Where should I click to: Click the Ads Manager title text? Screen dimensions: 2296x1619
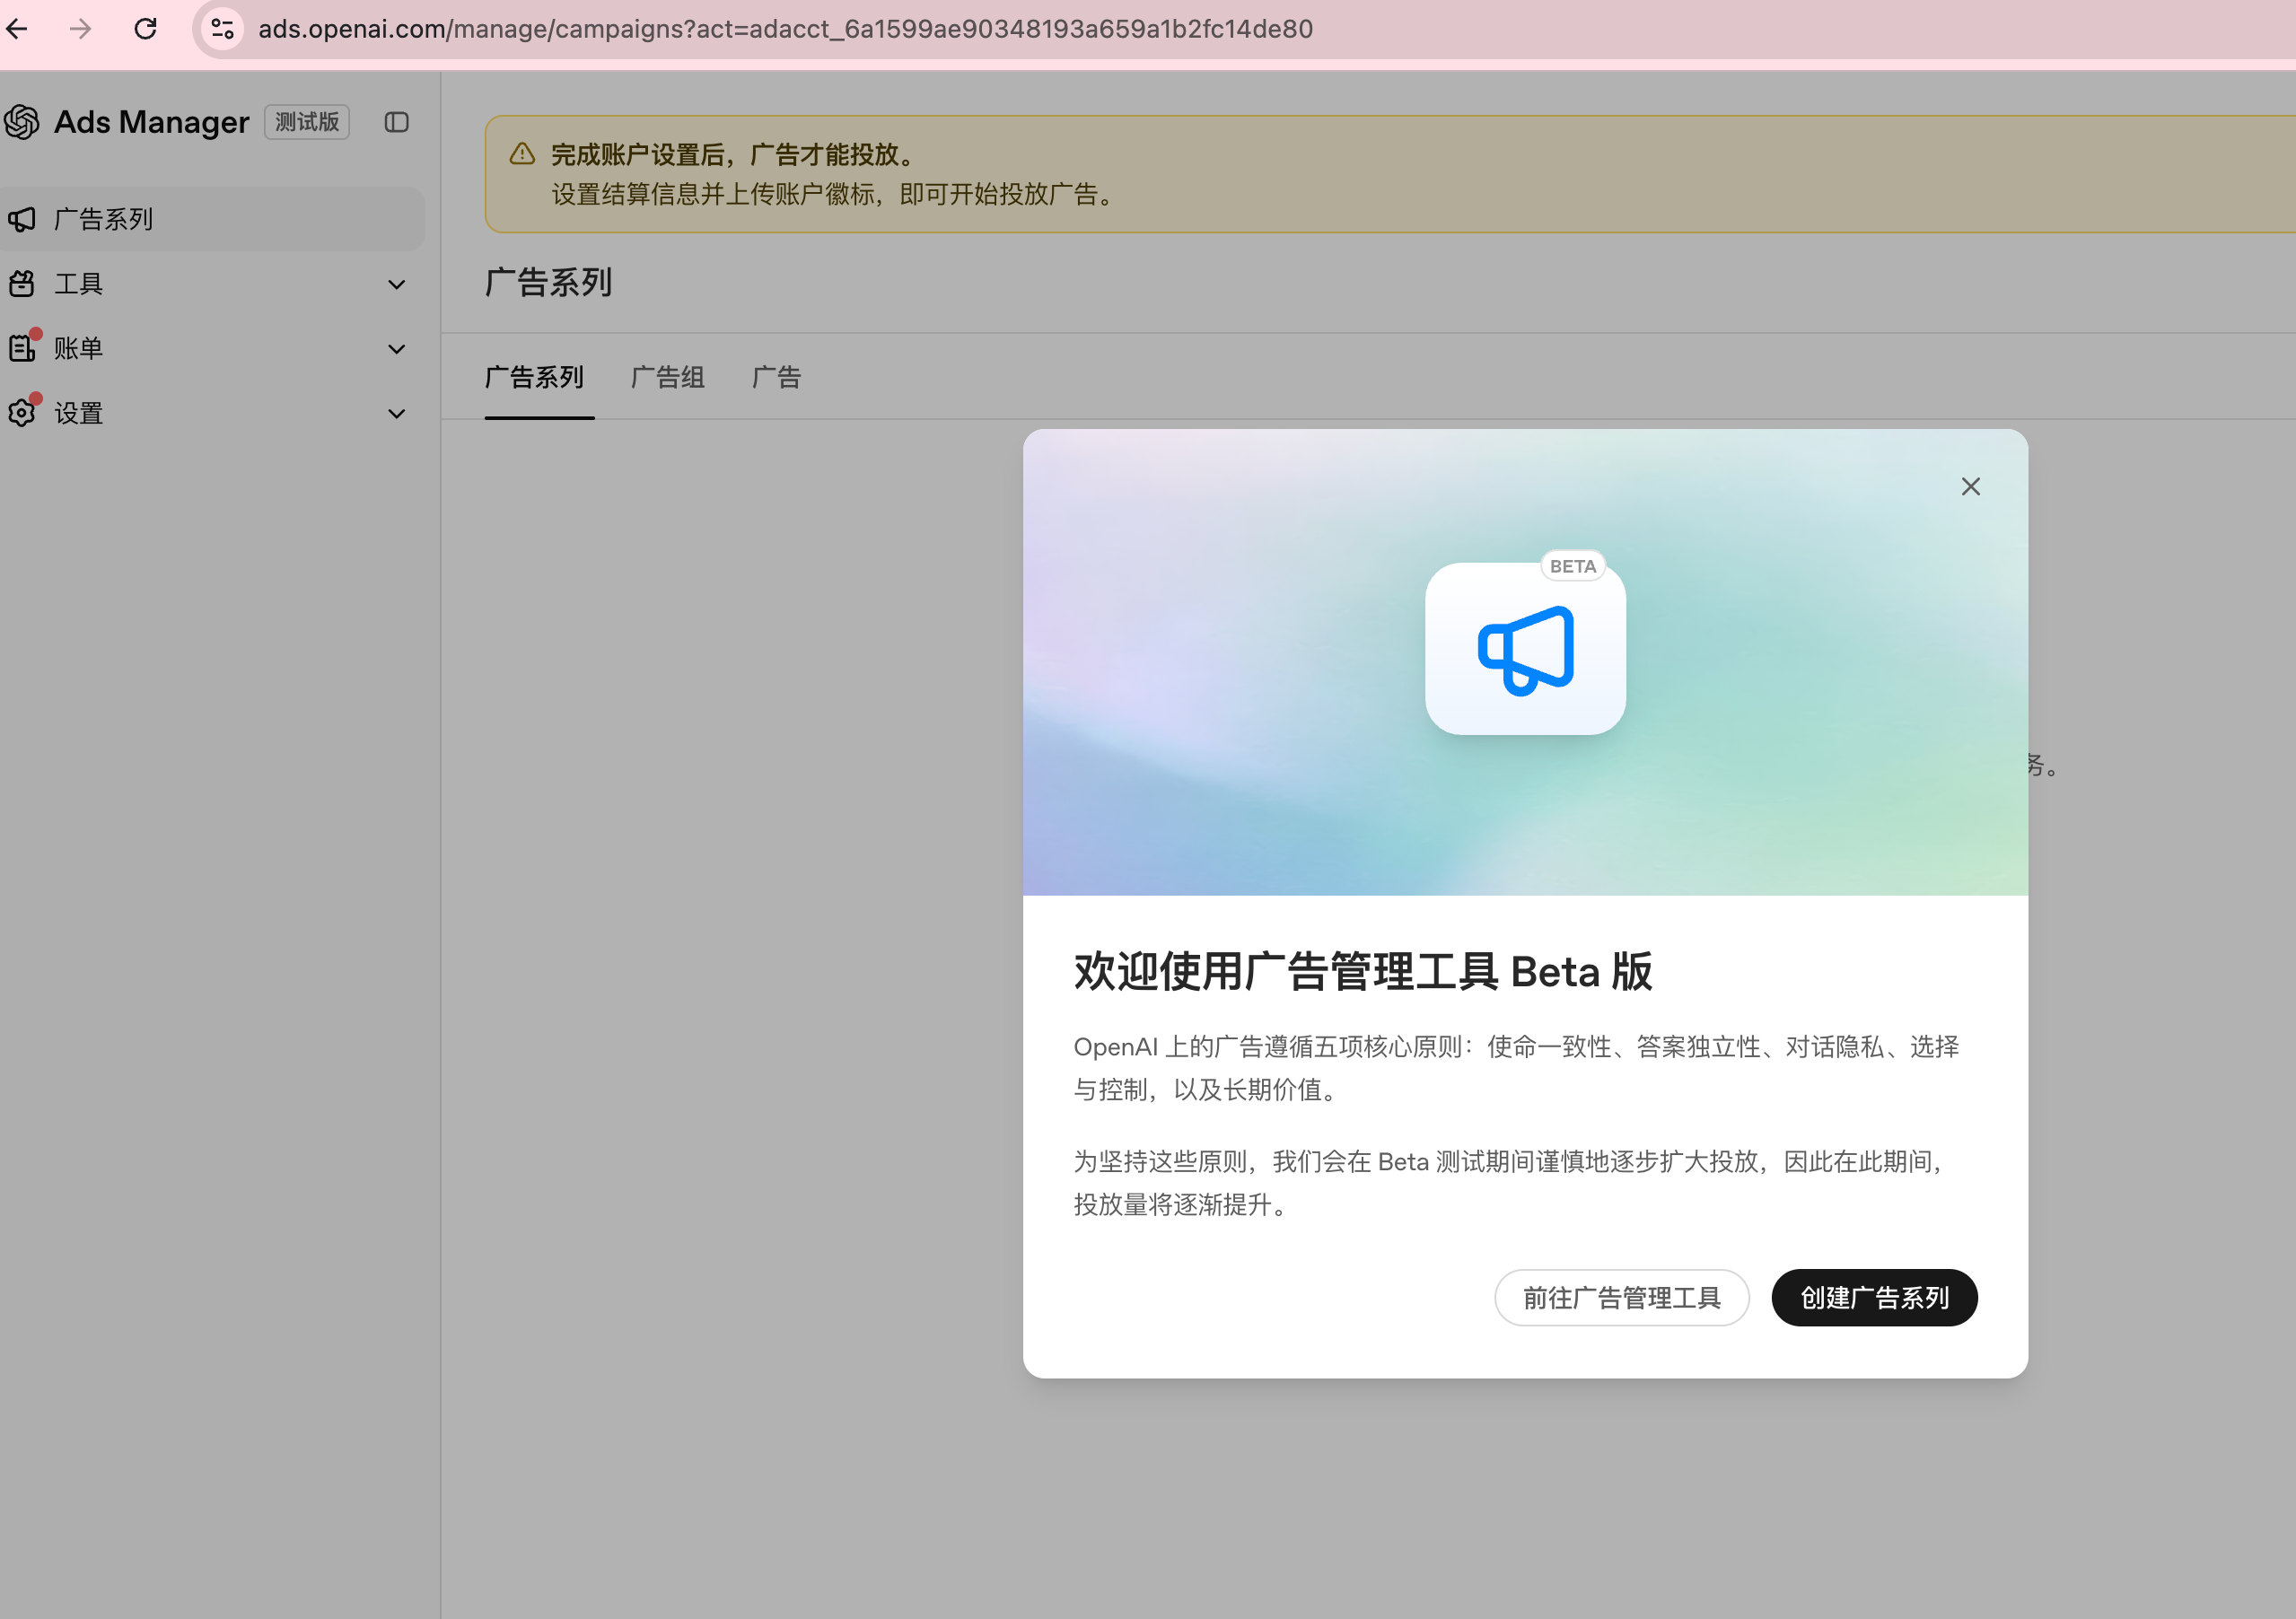click(x=152, y=122)
